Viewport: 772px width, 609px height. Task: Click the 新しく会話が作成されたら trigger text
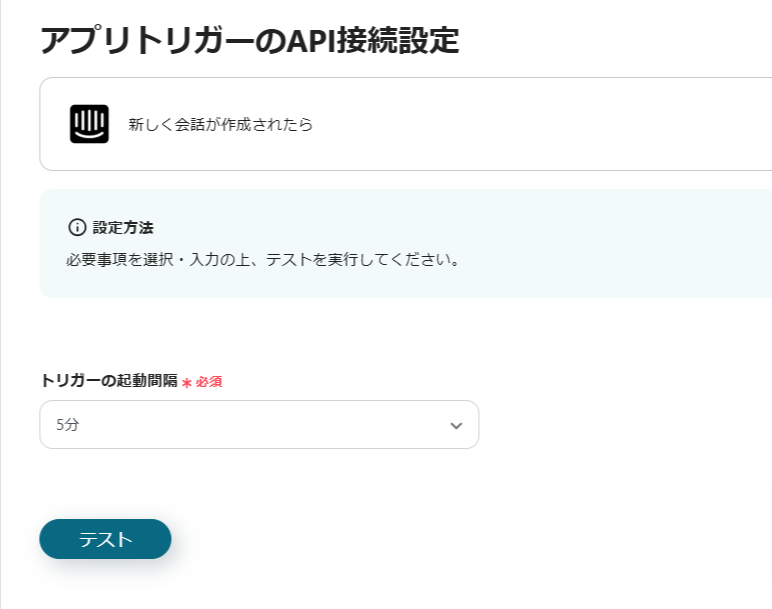220,125
